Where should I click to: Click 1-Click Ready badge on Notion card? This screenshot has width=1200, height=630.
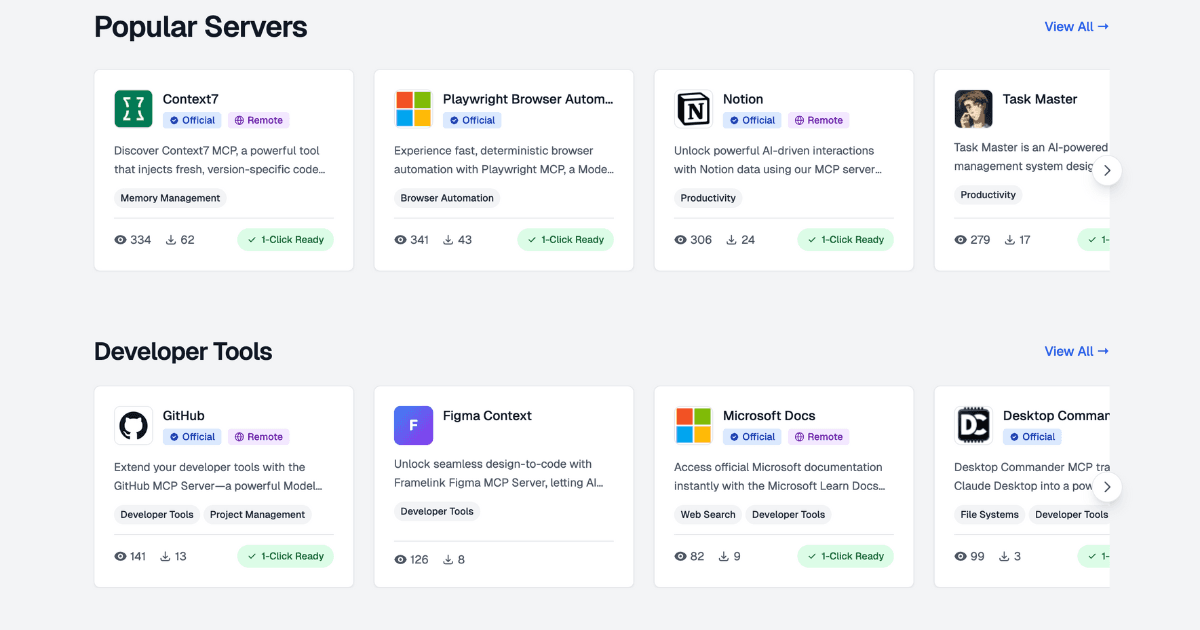coord(845,240)
